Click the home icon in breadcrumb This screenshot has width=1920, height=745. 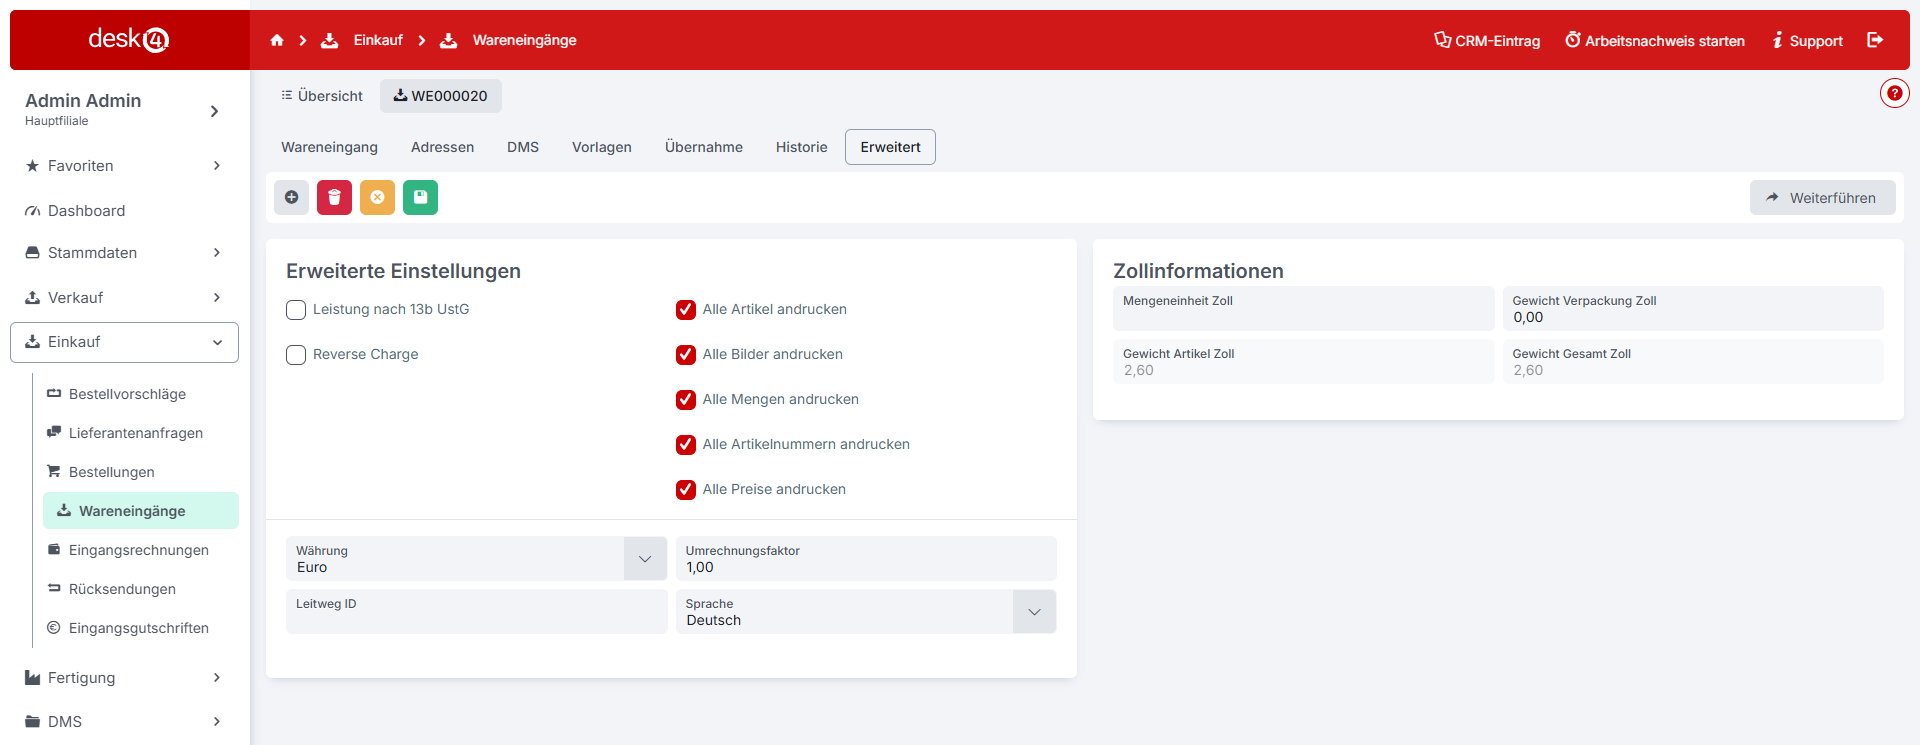tap(277, 40)
